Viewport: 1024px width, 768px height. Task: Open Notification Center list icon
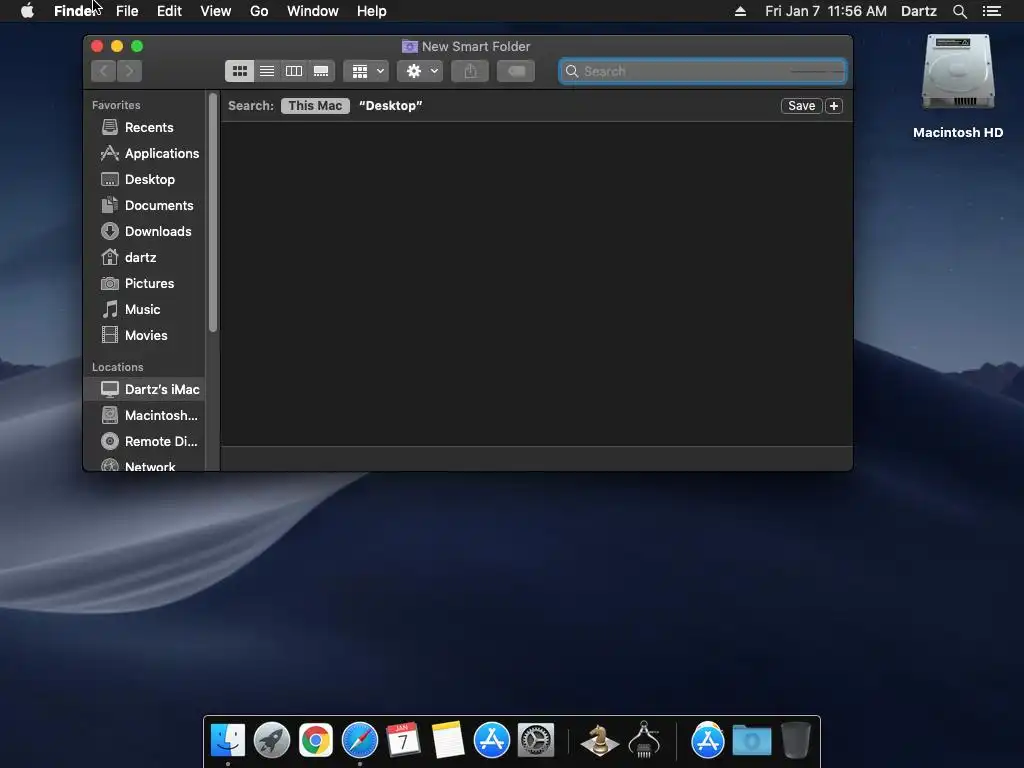(x=991, y=11)
